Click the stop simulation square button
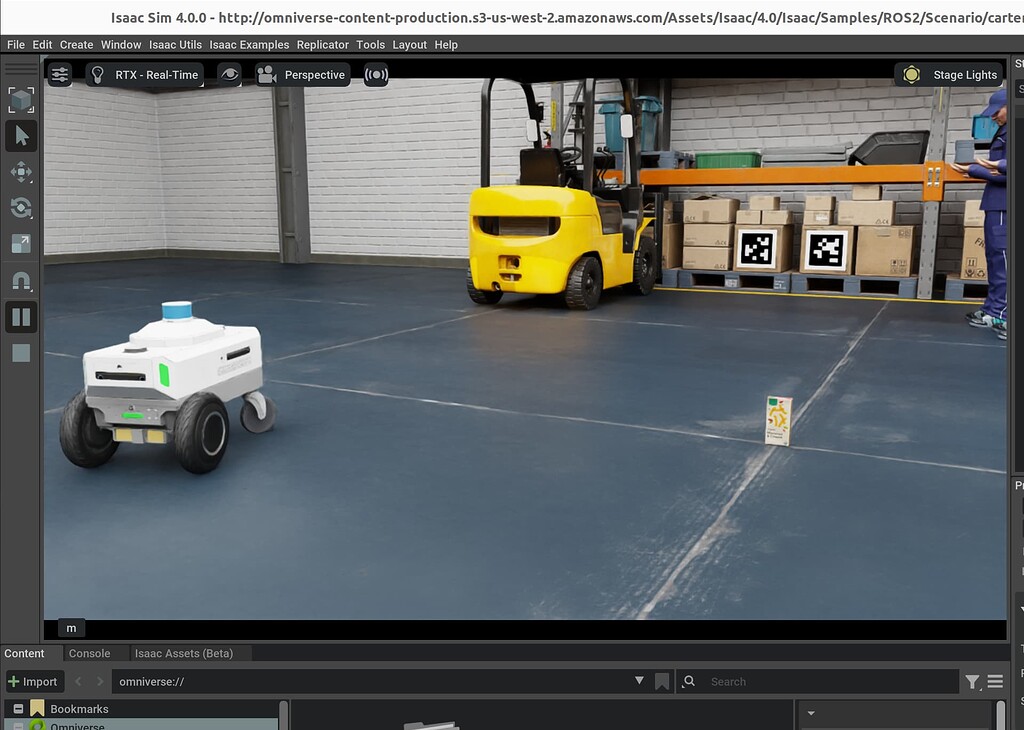Image resolution: width=1024 pixels, height=730 pixels. [x=21, y=353]
